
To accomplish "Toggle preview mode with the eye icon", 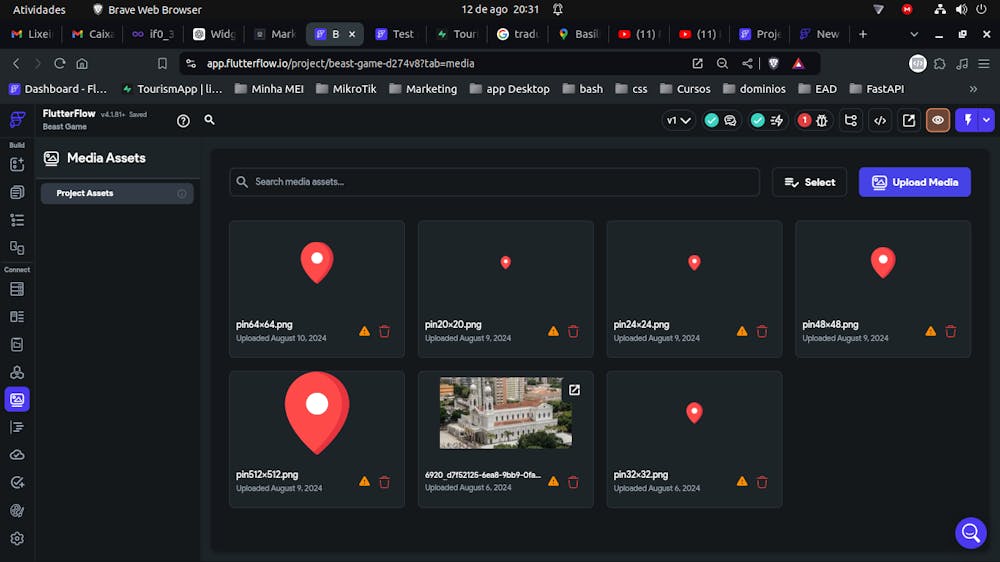I will click(938, 120).
